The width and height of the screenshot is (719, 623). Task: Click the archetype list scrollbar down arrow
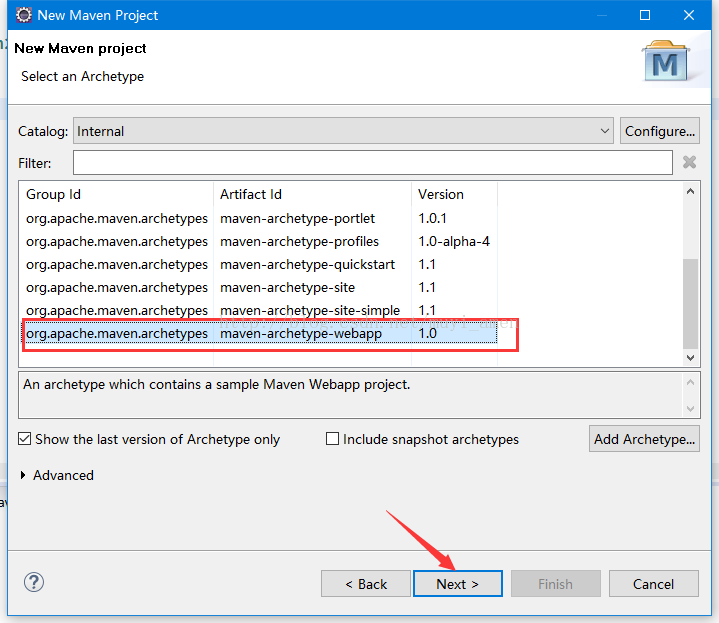click(x=690, y=357)
